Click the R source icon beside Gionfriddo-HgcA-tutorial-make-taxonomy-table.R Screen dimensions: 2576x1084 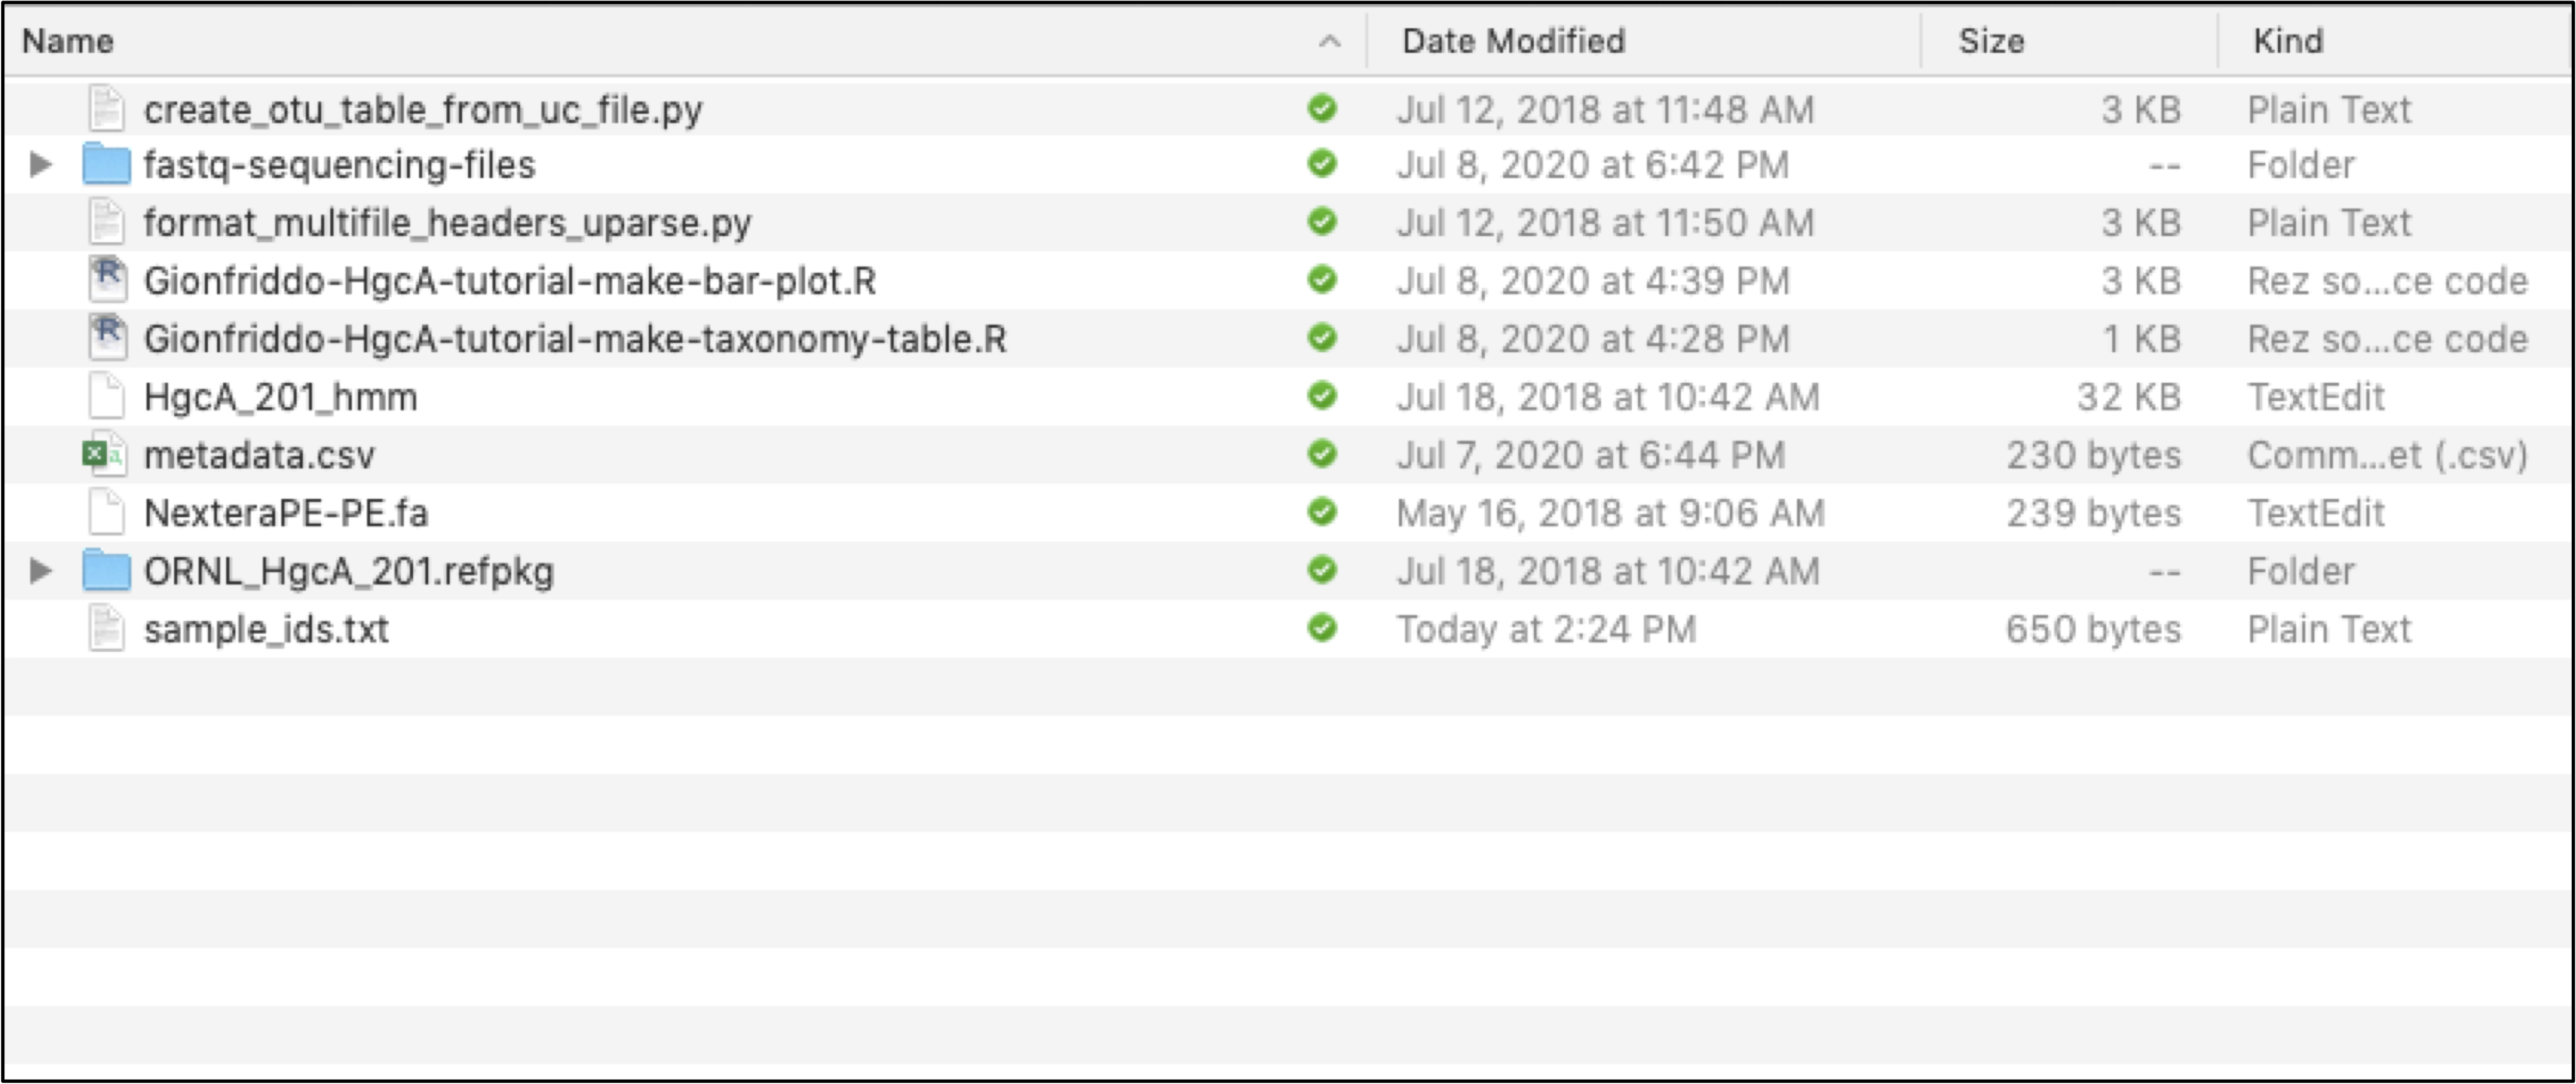pos(108,339)
